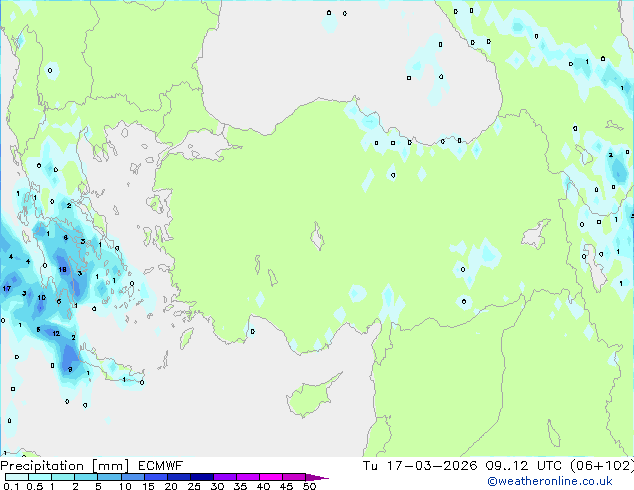Click the '18' precipitation value over Greece
This screenshot has height=490, width=634.
click(x=62, y=270)
